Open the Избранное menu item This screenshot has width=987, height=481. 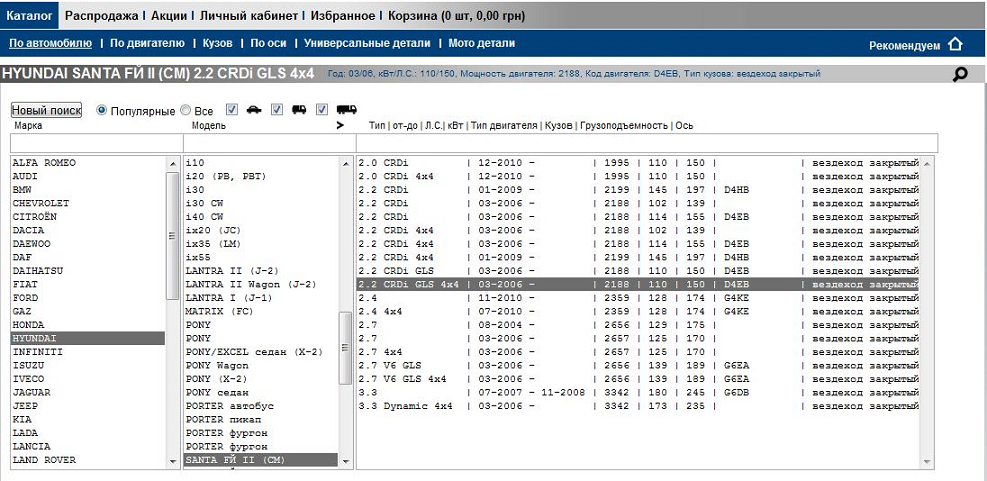pos(342,16)
